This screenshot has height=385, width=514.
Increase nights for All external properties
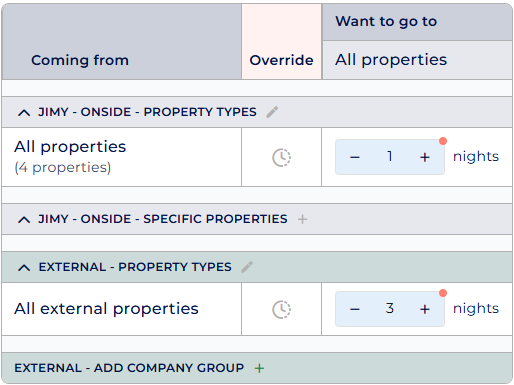[425, 309]
